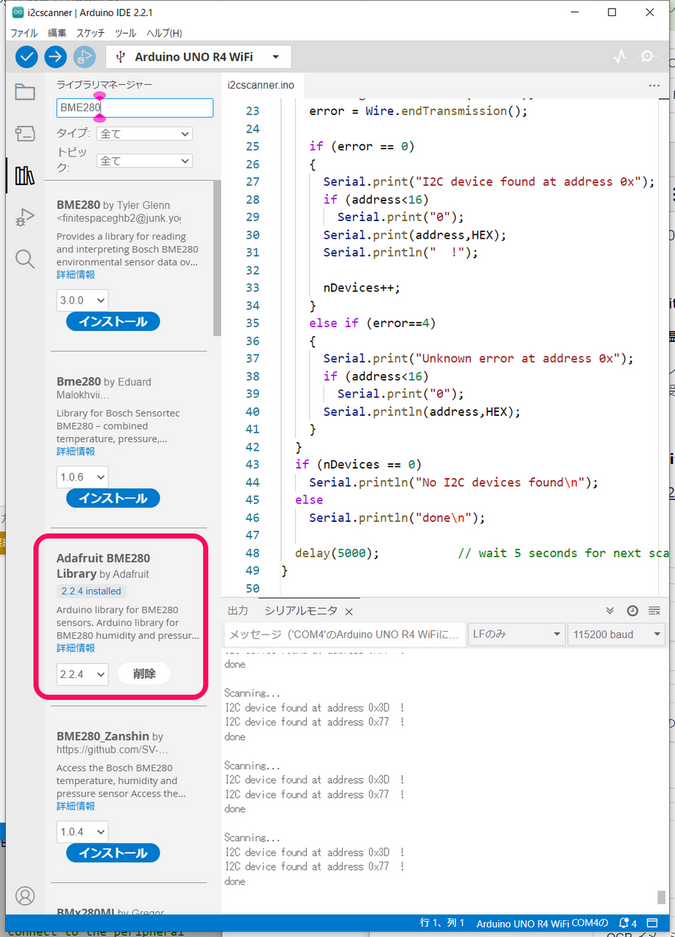Screen dimensions: 675x937
Task: Open the ヘルプ(H) menu
Action: (x=164, y=33)
